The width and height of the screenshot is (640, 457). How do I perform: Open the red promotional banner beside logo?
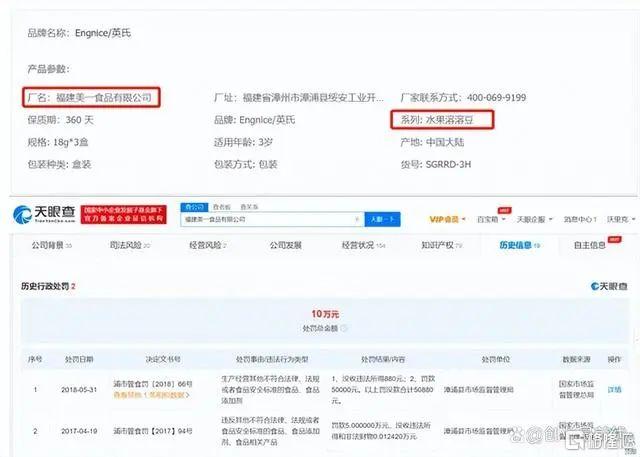123,215
